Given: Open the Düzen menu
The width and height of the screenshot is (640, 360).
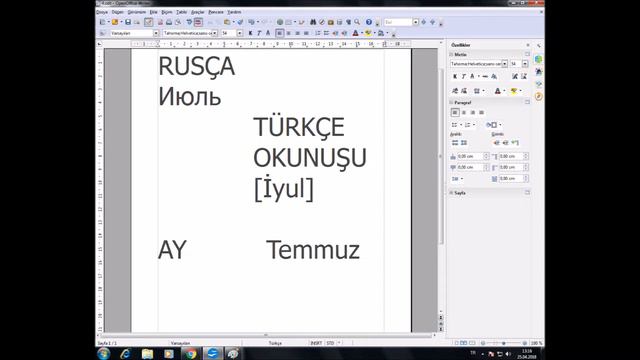Looking at the screenshot, I should pos(118,12).
